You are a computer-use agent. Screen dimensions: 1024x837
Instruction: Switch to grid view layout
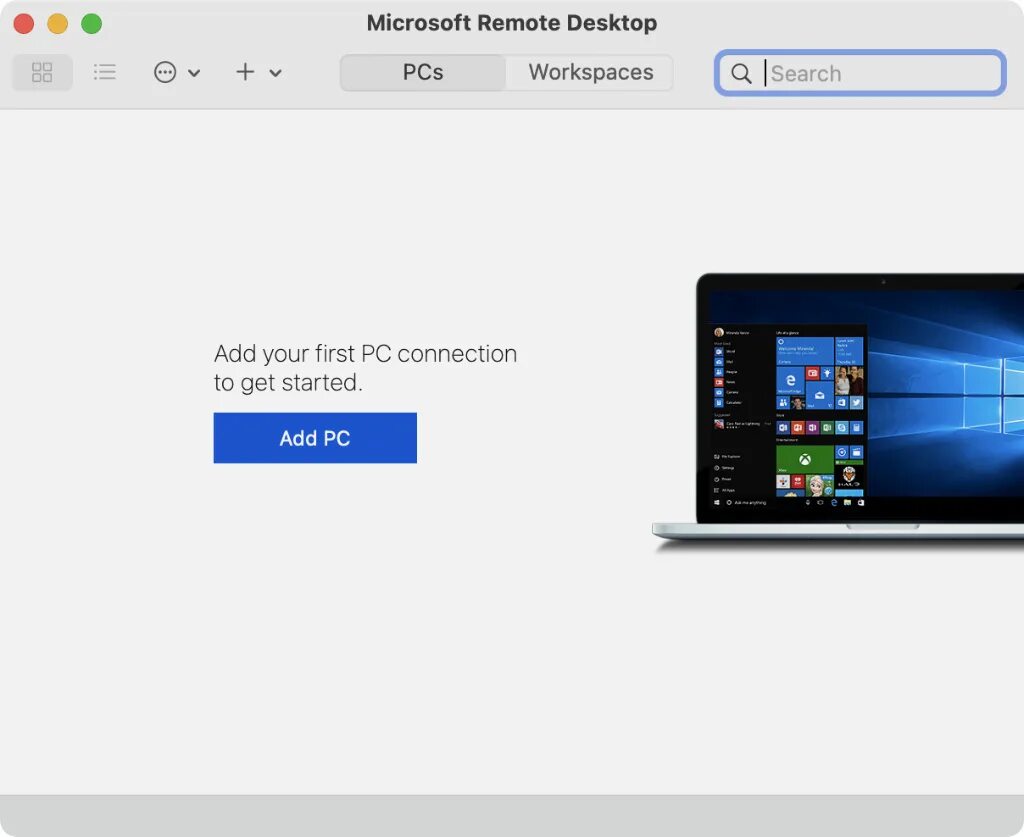pos(42,72)
